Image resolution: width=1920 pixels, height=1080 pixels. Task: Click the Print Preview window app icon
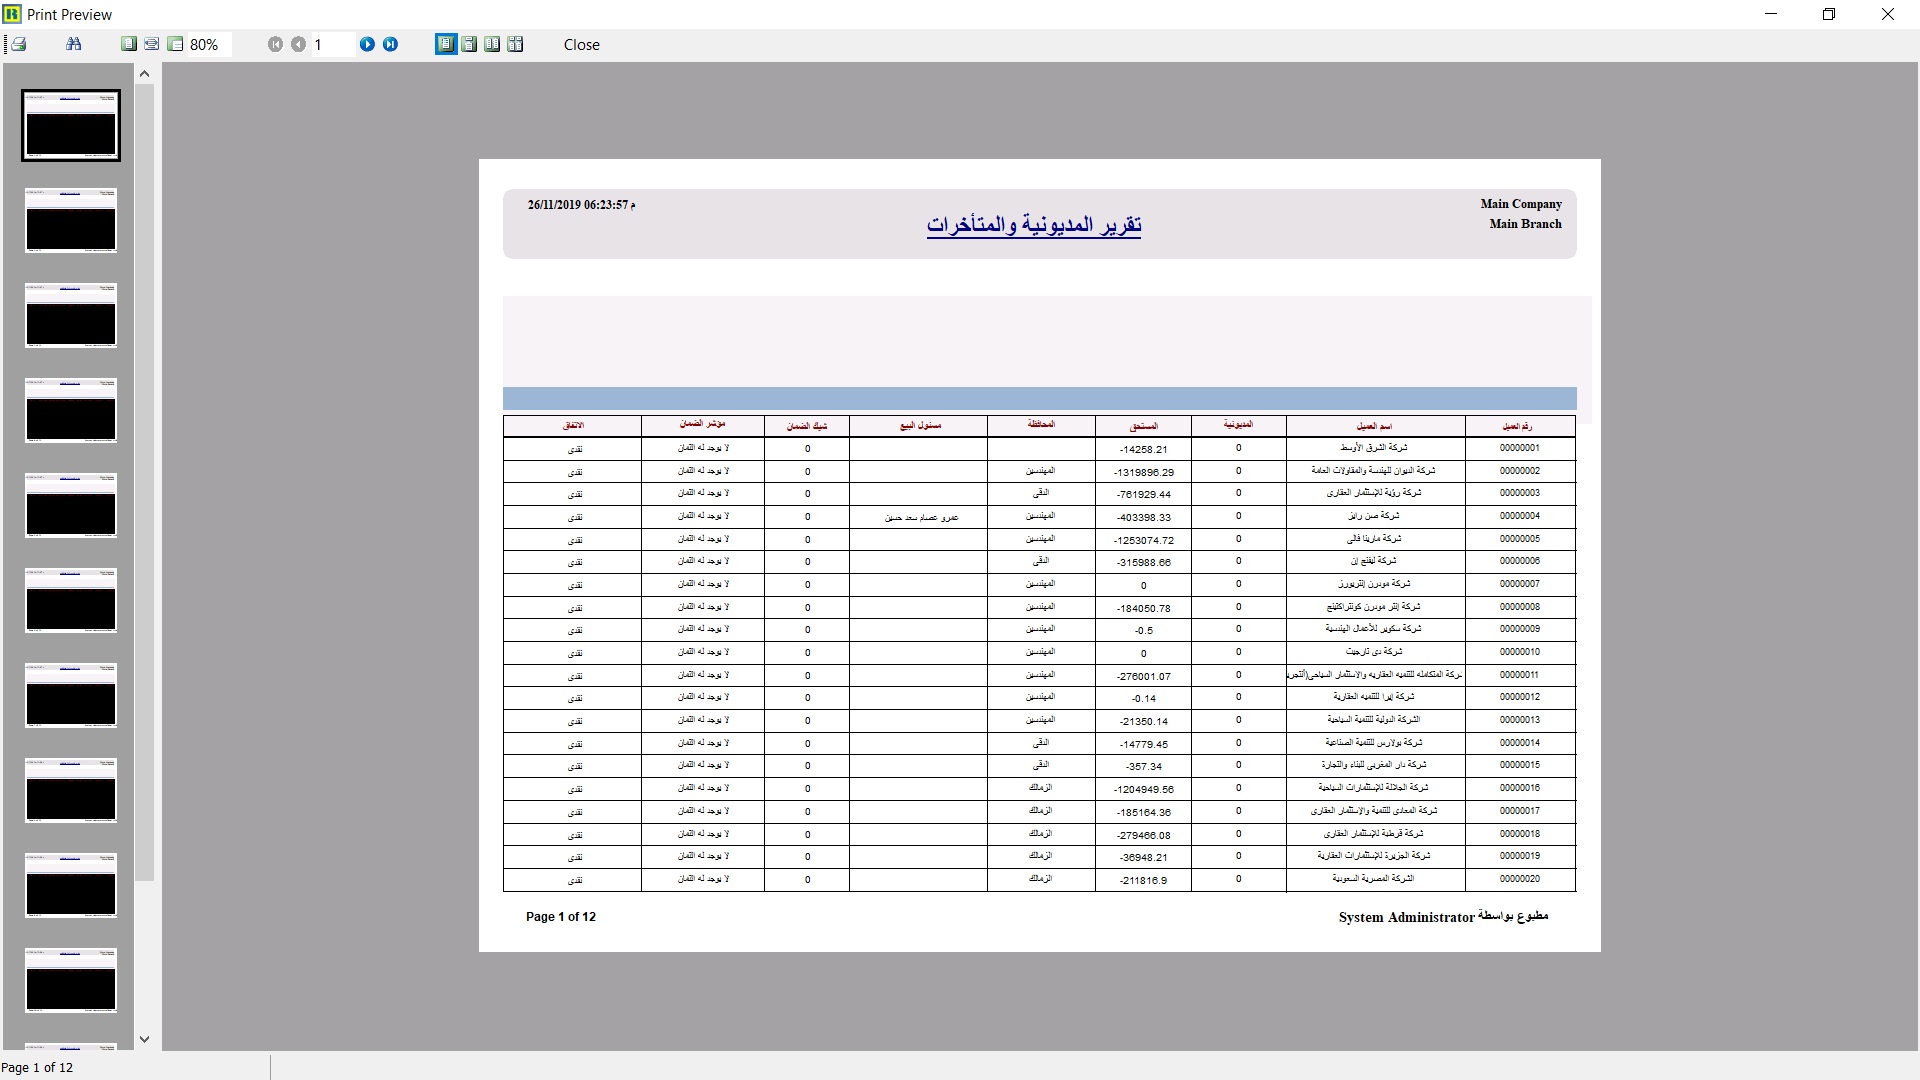click(12, 14)
